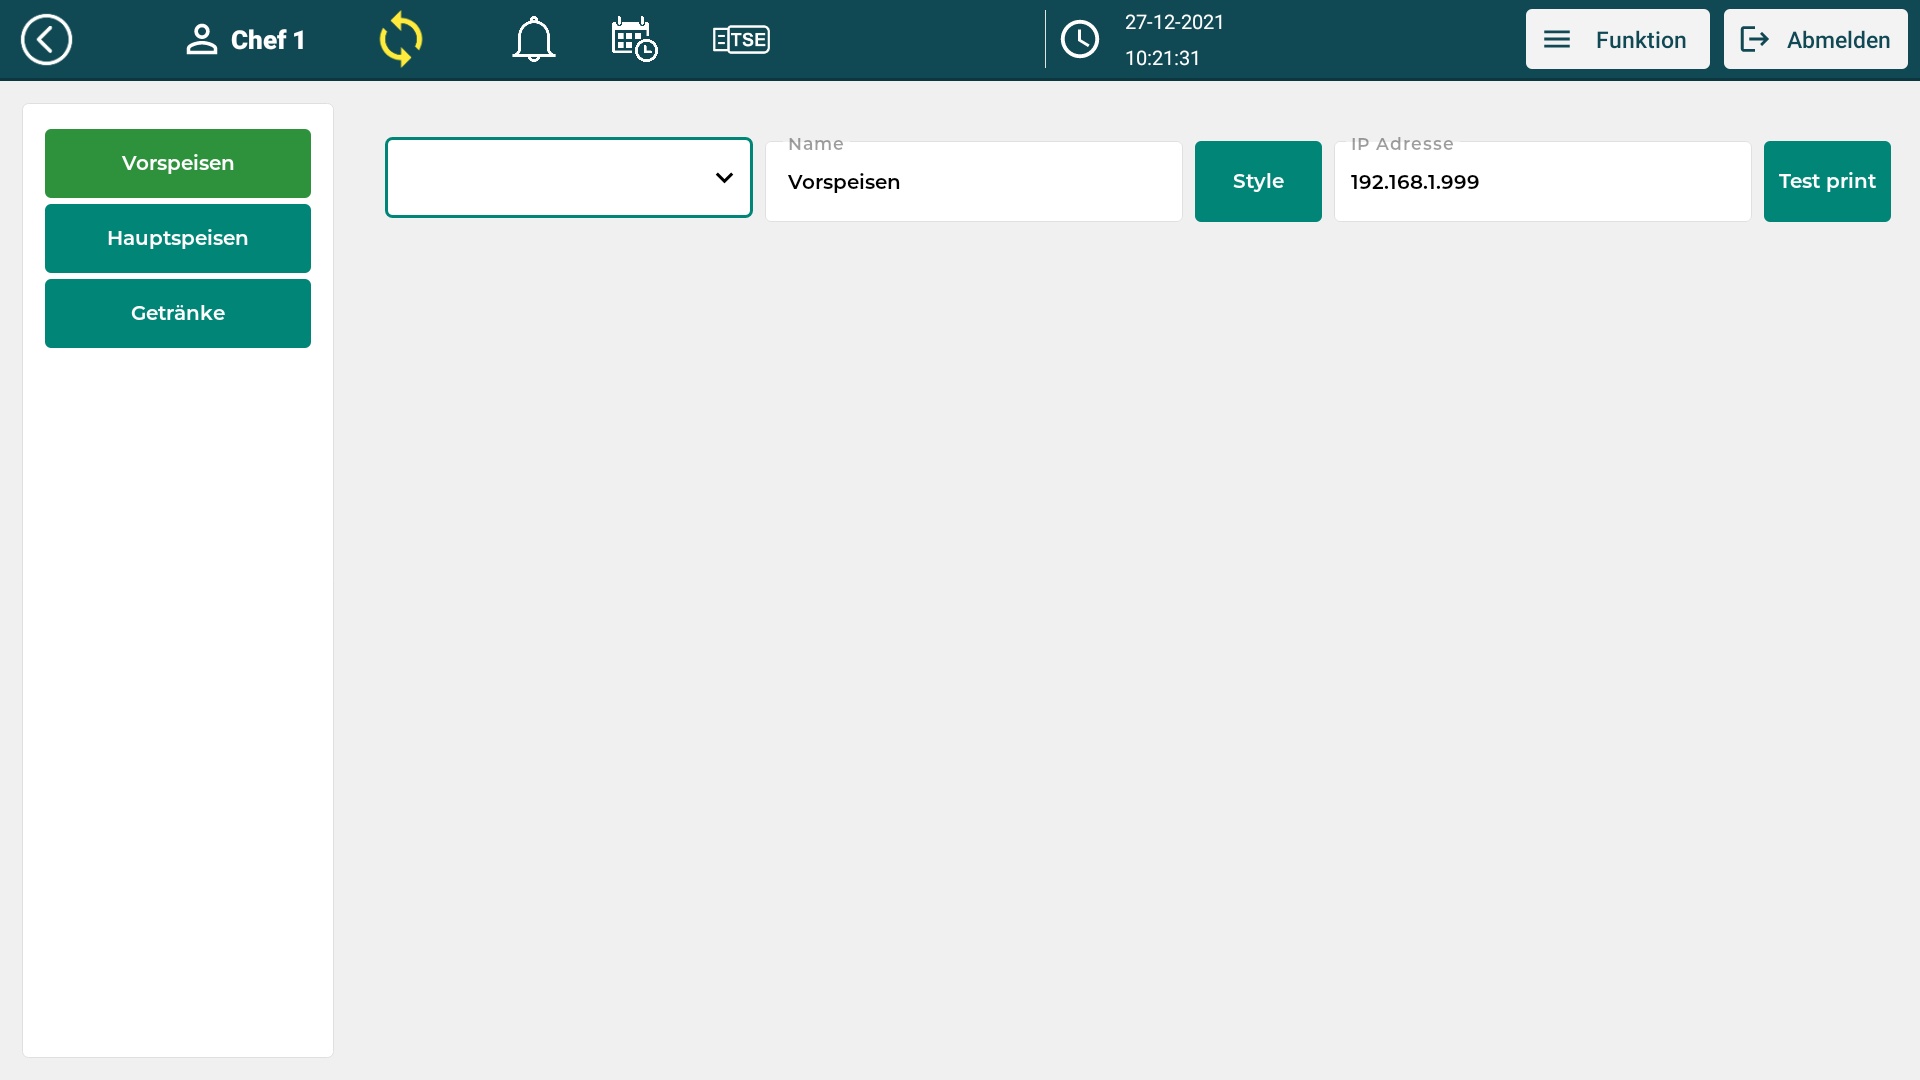
Task: Click the Chef 1 user profile icon
Action: [x=201, y=40]
